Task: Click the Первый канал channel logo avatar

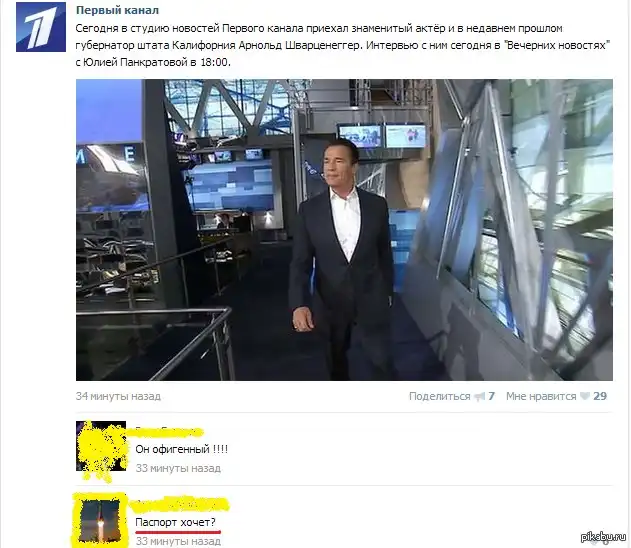Action: 41,27
